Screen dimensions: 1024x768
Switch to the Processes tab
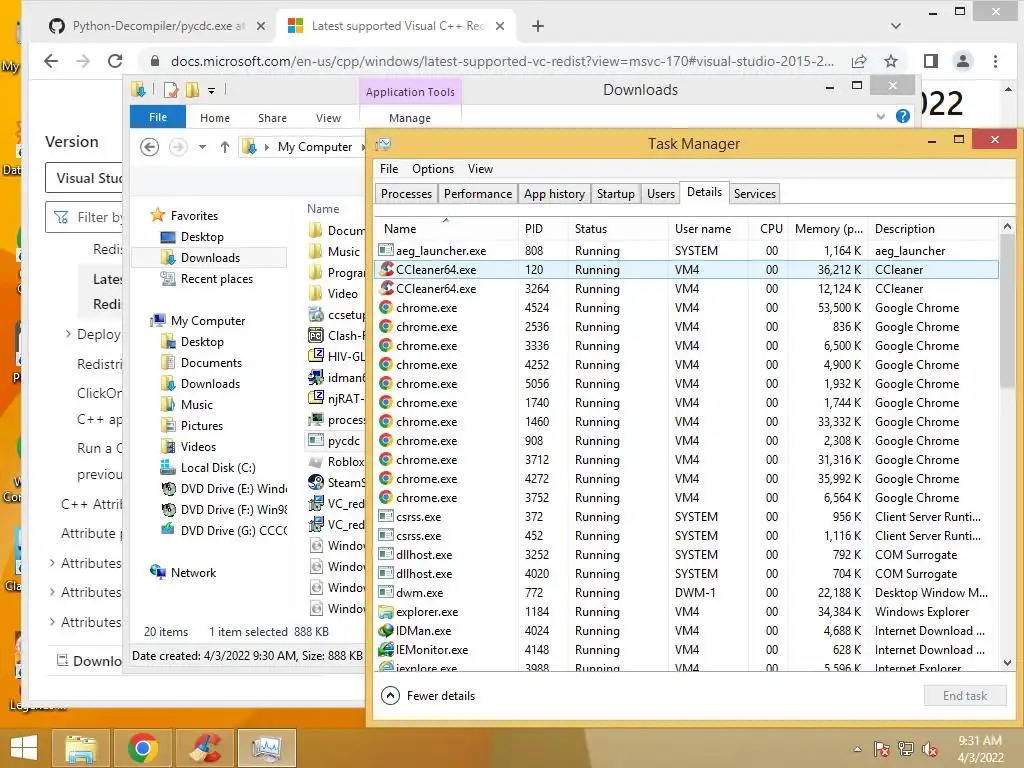[x=406, y=194]
